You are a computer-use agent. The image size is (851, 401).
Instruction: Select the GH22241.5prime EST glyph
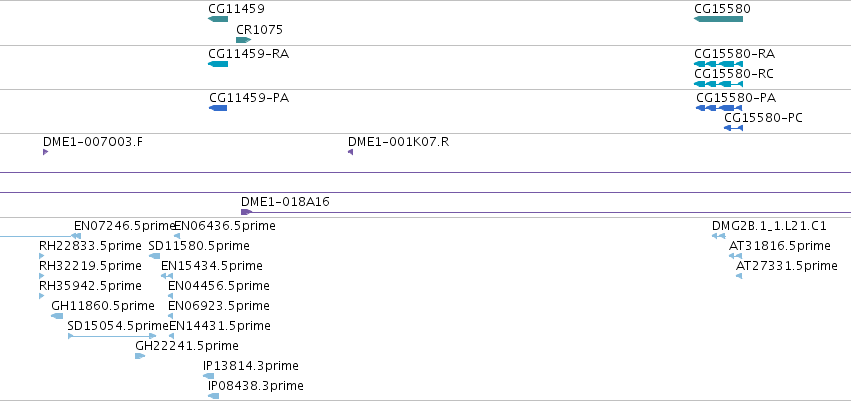coord(140,357)
